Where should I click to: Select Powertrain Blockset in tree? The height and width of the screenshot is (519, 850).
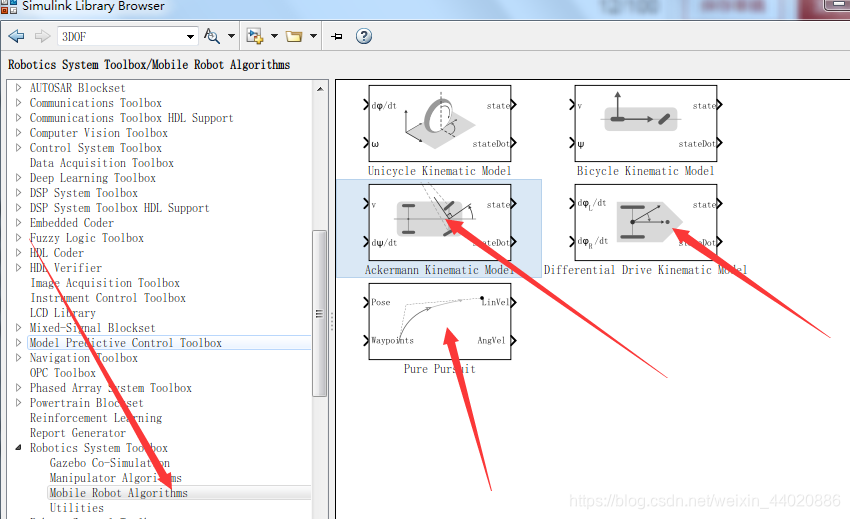pos(86,402)
